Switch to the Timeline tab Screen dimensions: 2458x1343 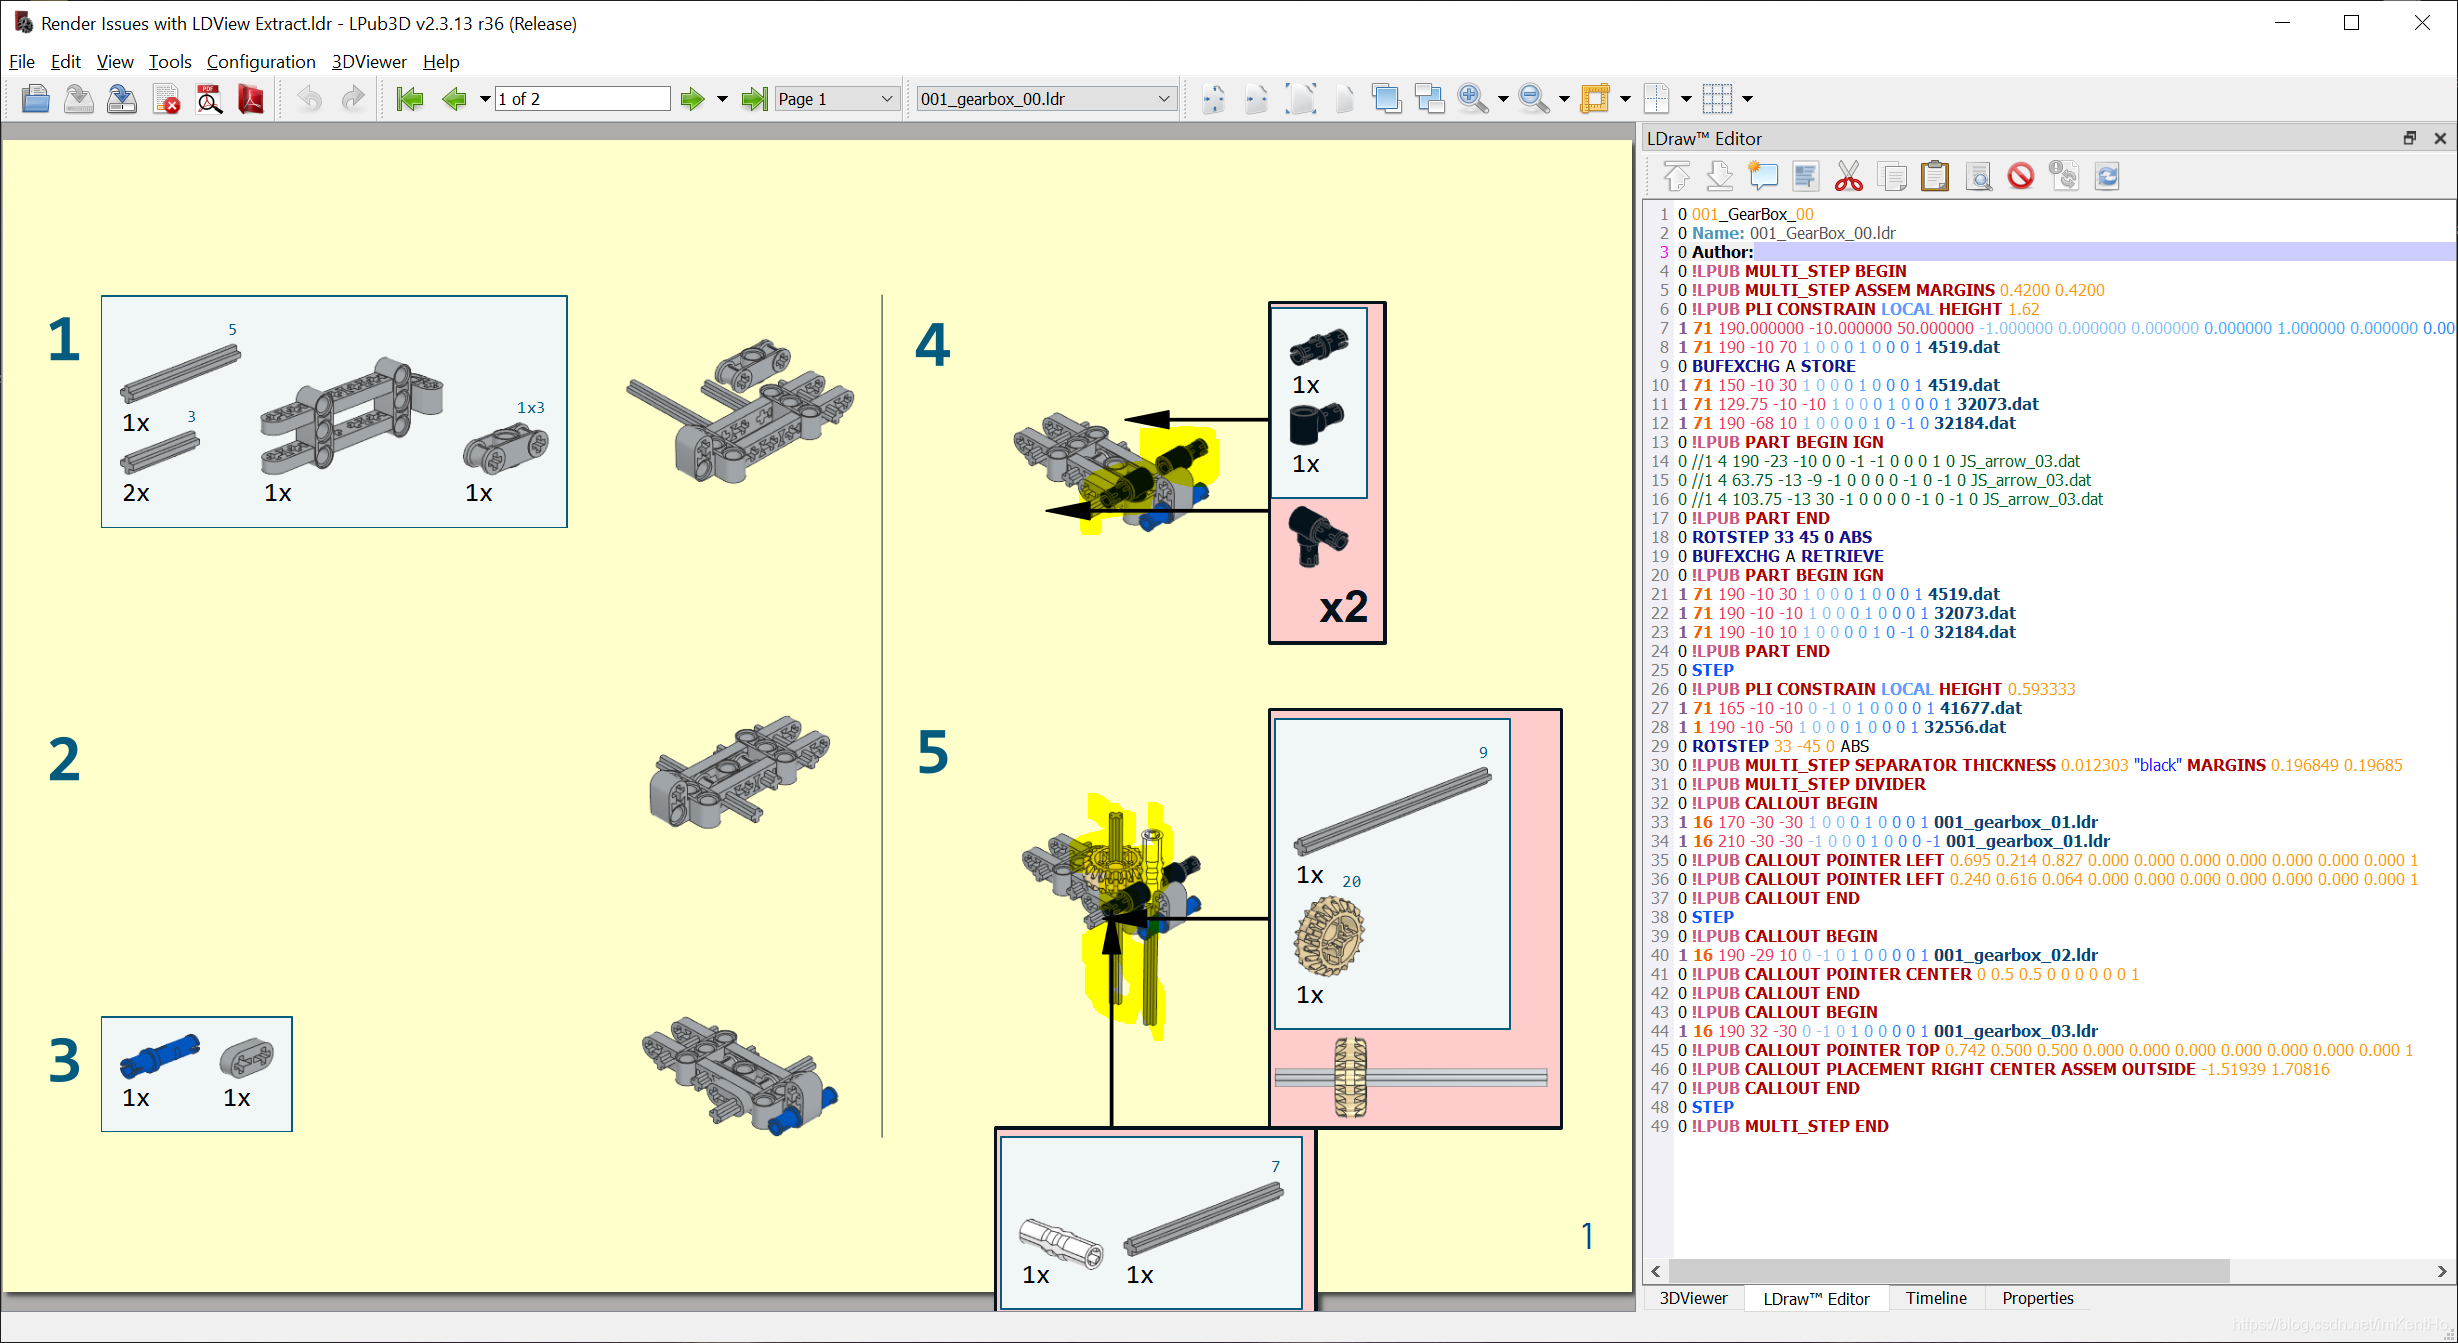click(x=1935, y=1298)
